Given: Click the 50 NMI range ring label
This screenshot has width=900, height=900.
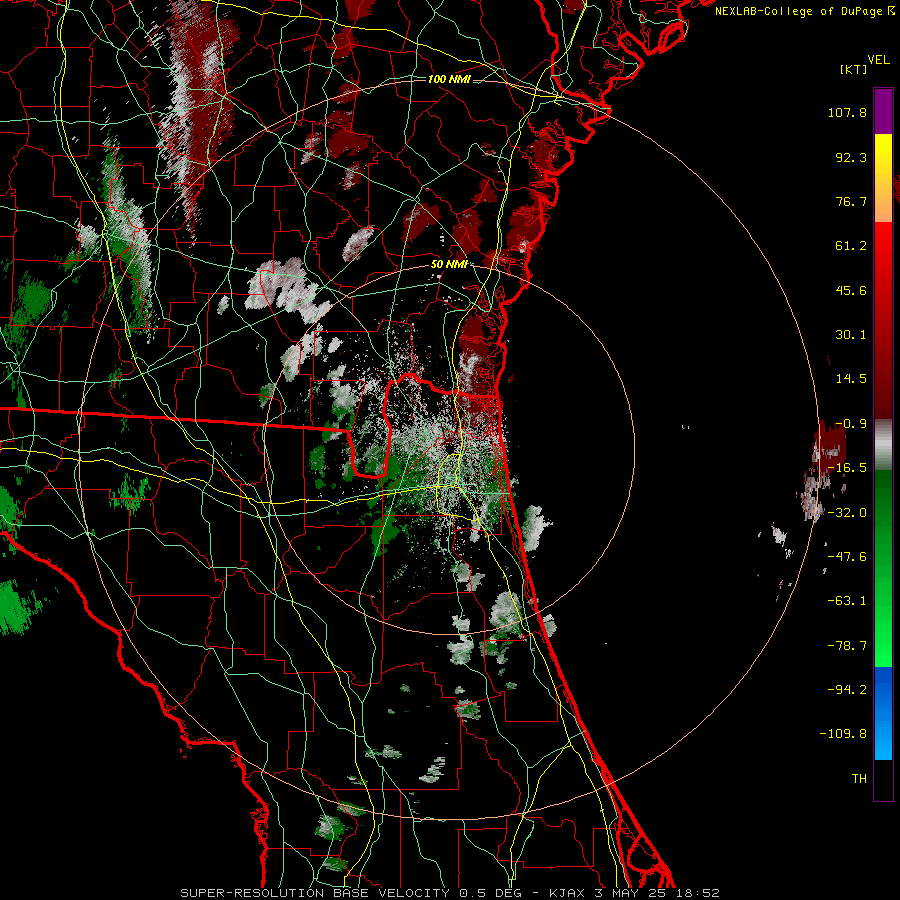Looking at the screenshot, I should pos(449,265).
